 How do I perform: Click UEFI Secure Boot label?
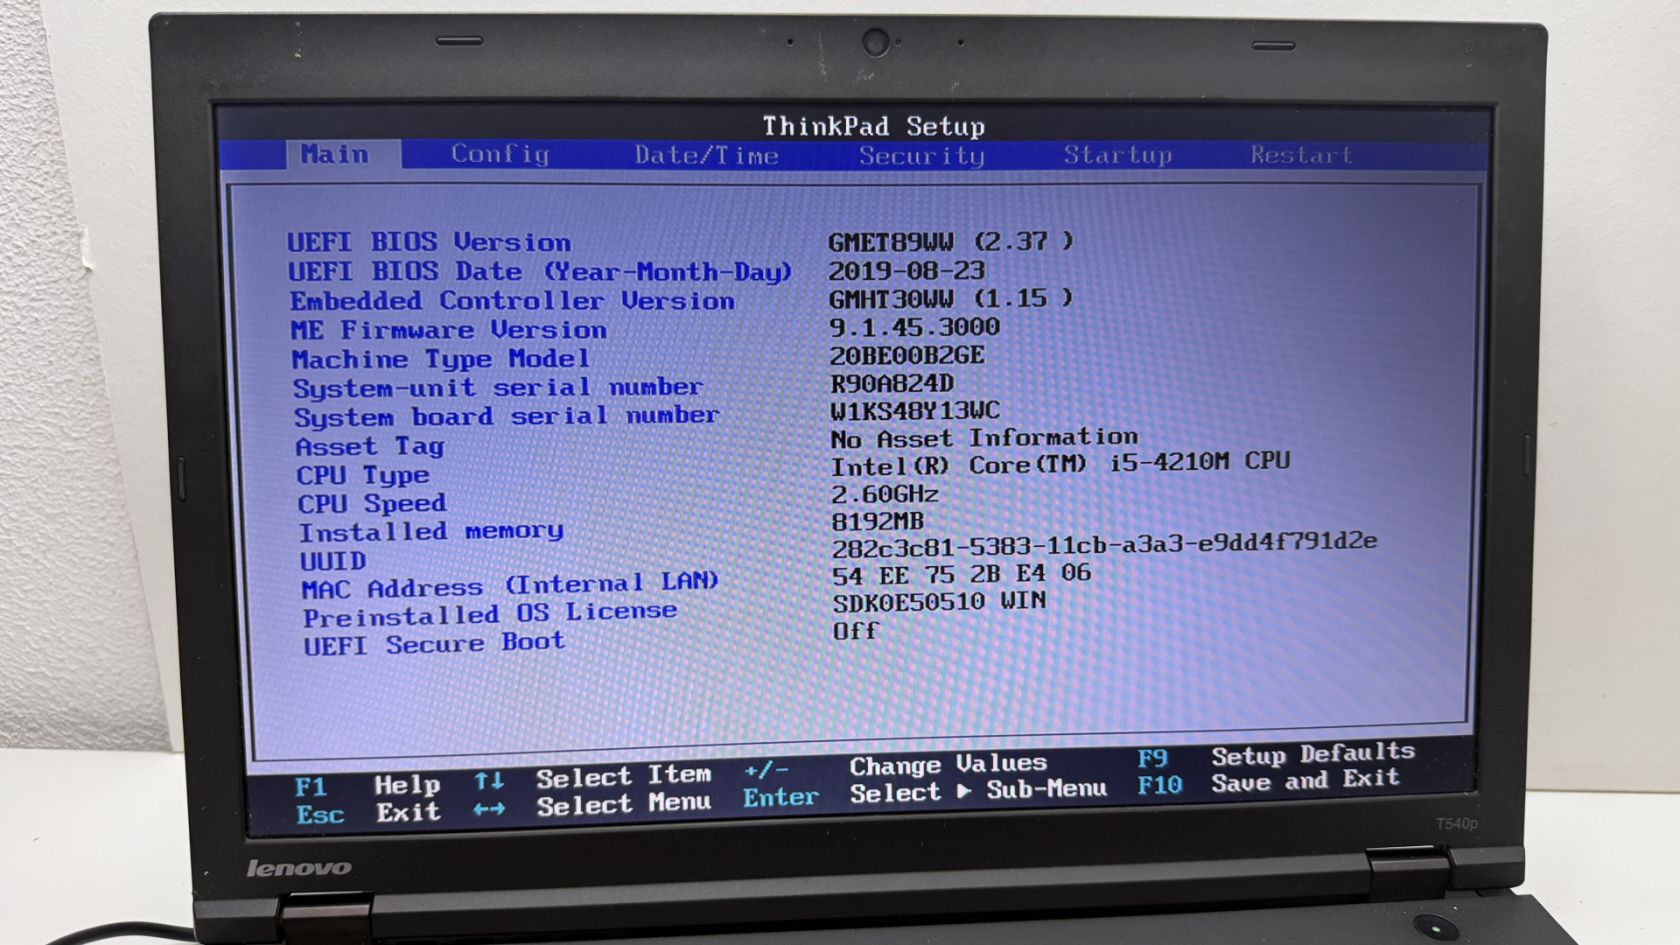(x=434, y=643)
